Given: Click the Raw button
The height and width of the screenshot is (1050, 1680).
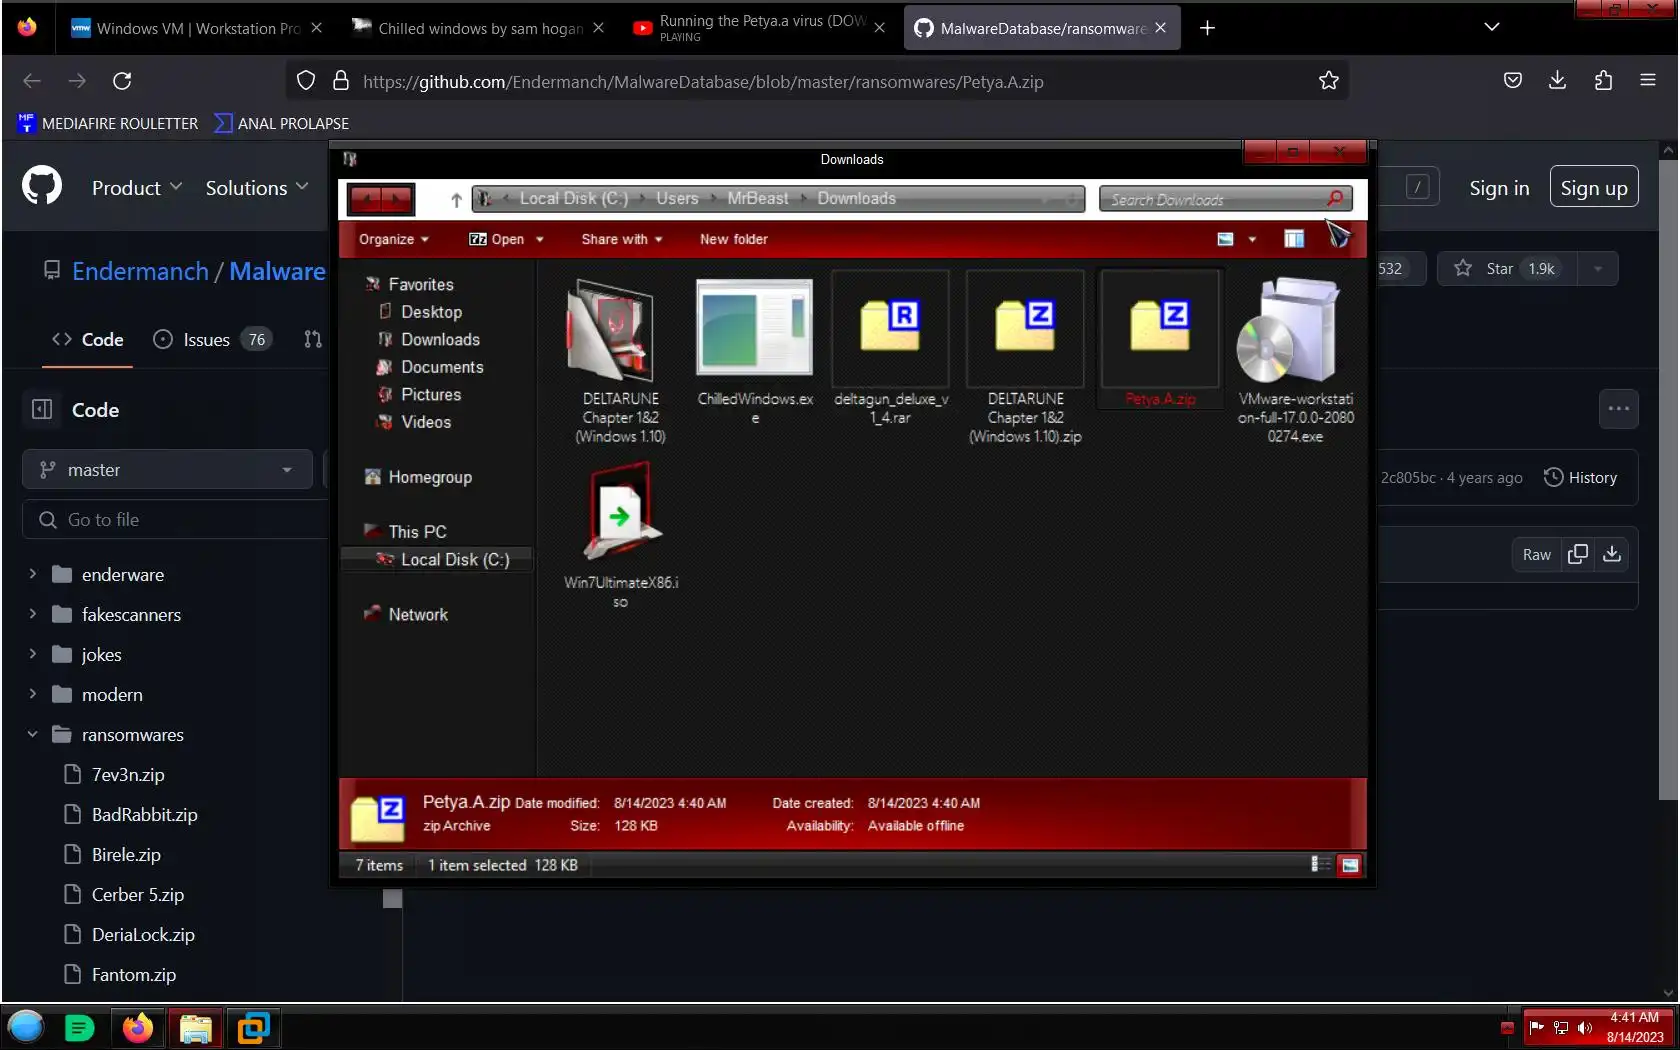Looking at the screenshot, I should click(x=1536, y=554).
